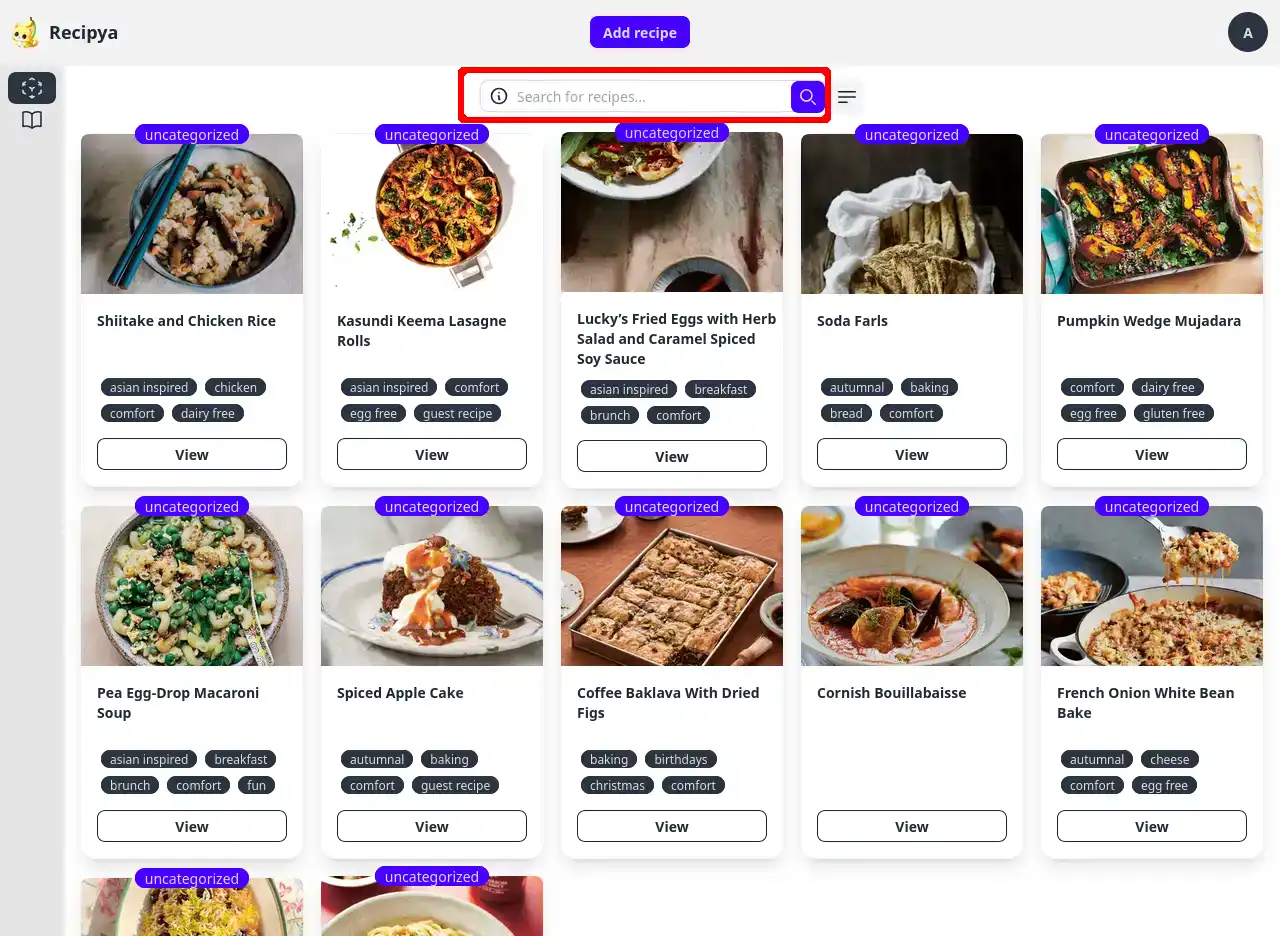Click the search info icon
The height and width of the screenshot is (936, 1280).
(x=499, y=97)
